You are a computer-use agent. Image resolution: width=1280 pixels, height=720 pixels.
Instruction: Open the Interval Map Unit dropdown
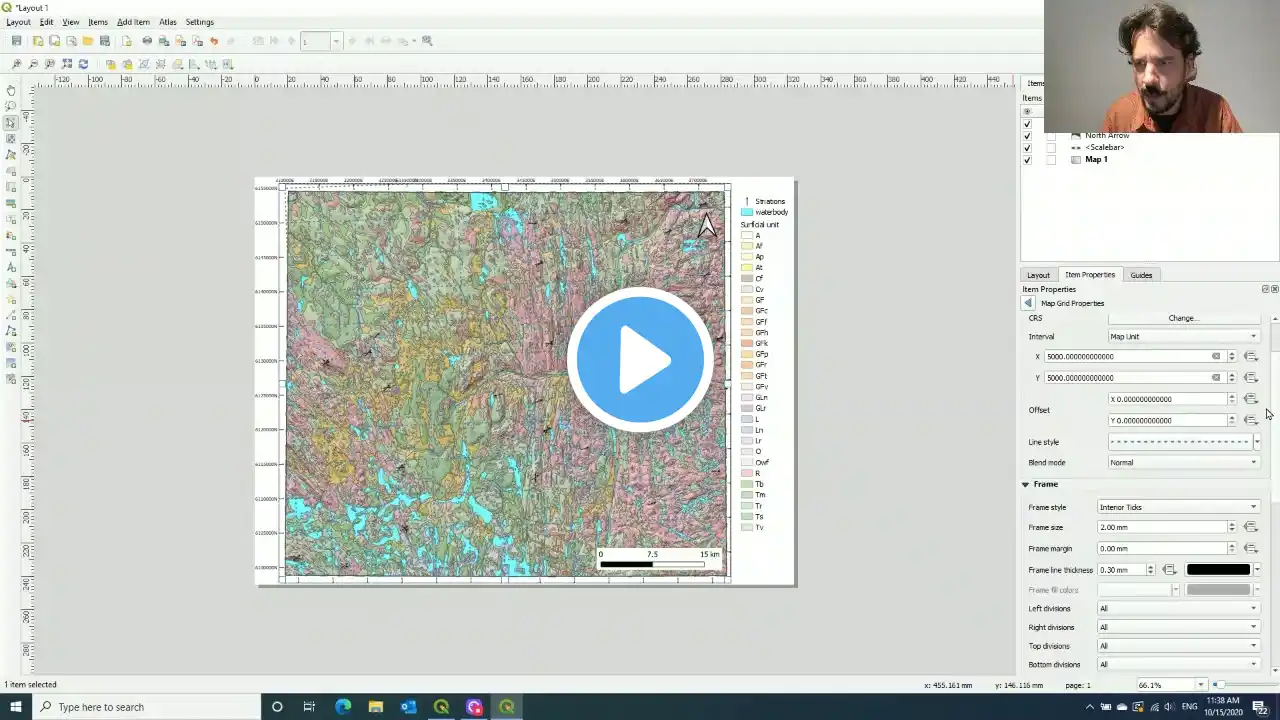[x=1183, y=337]
